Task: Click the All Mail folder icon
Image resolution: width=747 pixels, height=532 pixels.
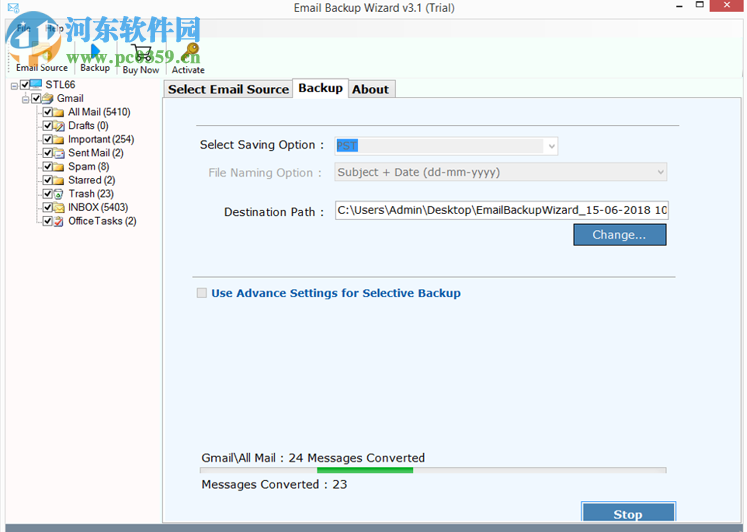Action: [59, 112]
